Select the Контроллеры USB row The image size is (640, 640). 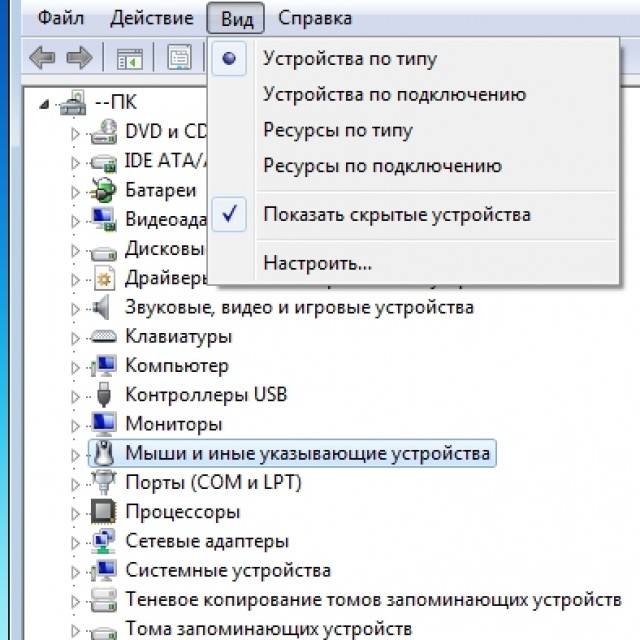coord(206,395)
